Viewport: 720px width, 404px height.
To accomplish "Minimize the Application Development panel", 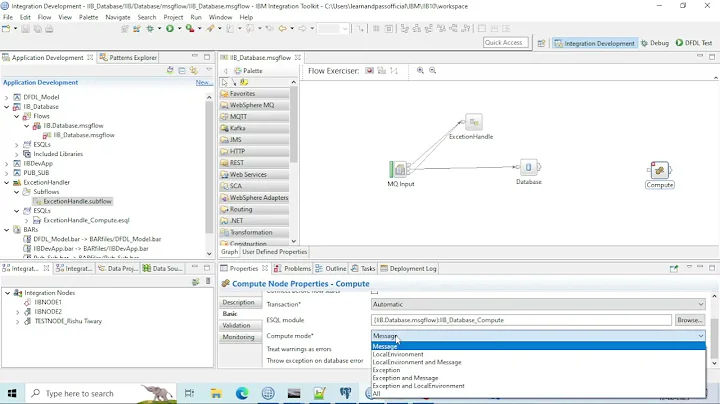I will (x=195, y=56).
